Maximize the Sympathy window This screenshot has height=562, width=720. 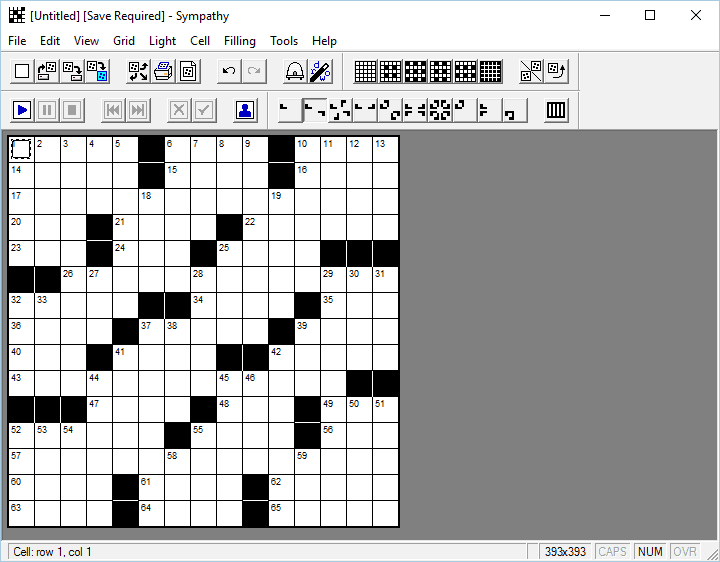tap(650, 15)
